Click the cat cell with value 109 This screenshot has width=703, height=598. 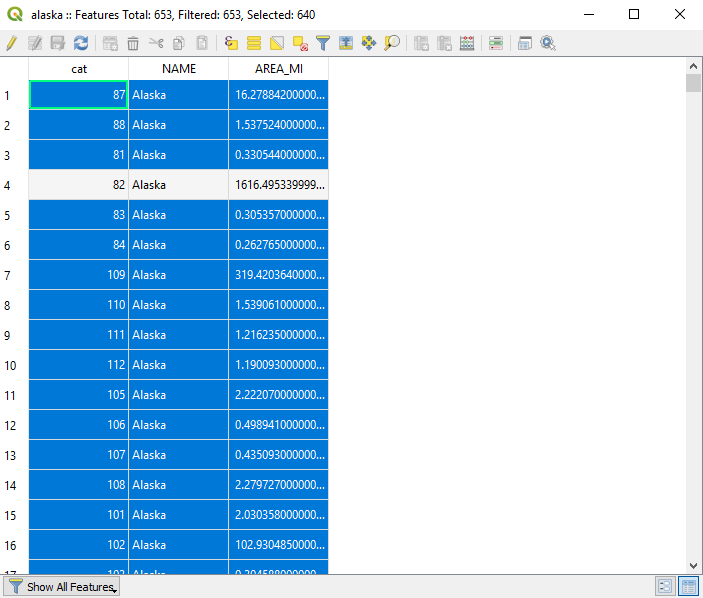pos(78,275)
